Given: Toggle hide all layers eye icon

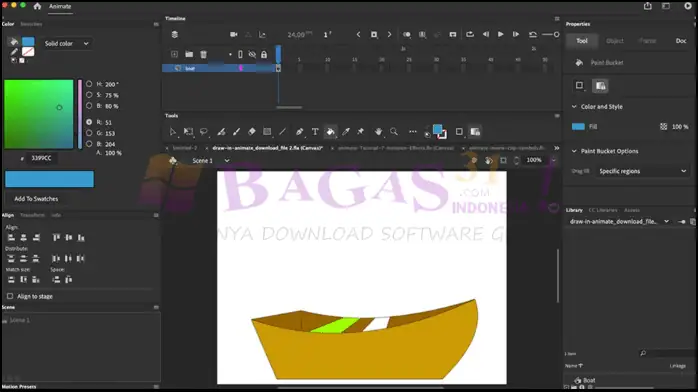Looking at the screenshot, I should (252, 54).
